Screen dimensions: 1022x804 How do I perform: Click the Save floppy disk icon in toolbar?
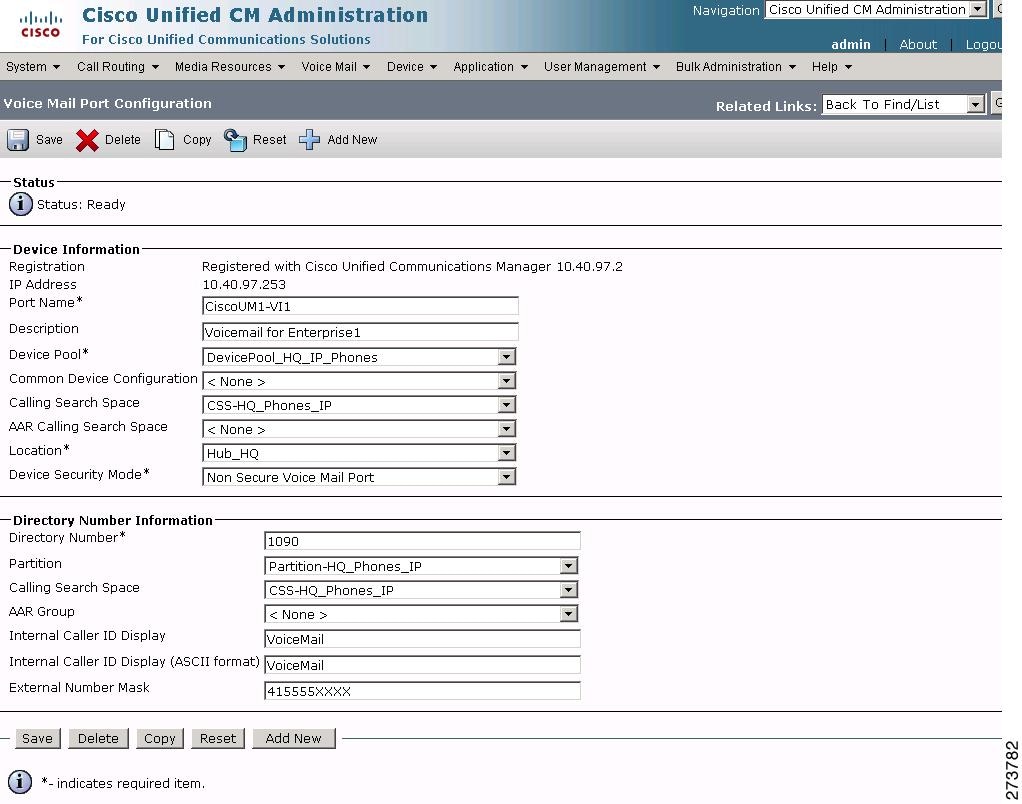[18, 140]
